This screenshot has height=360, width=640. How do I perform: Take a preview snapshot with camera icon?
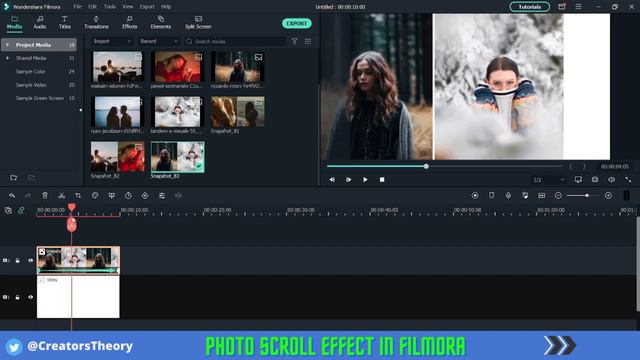click(x=595, y=180)
